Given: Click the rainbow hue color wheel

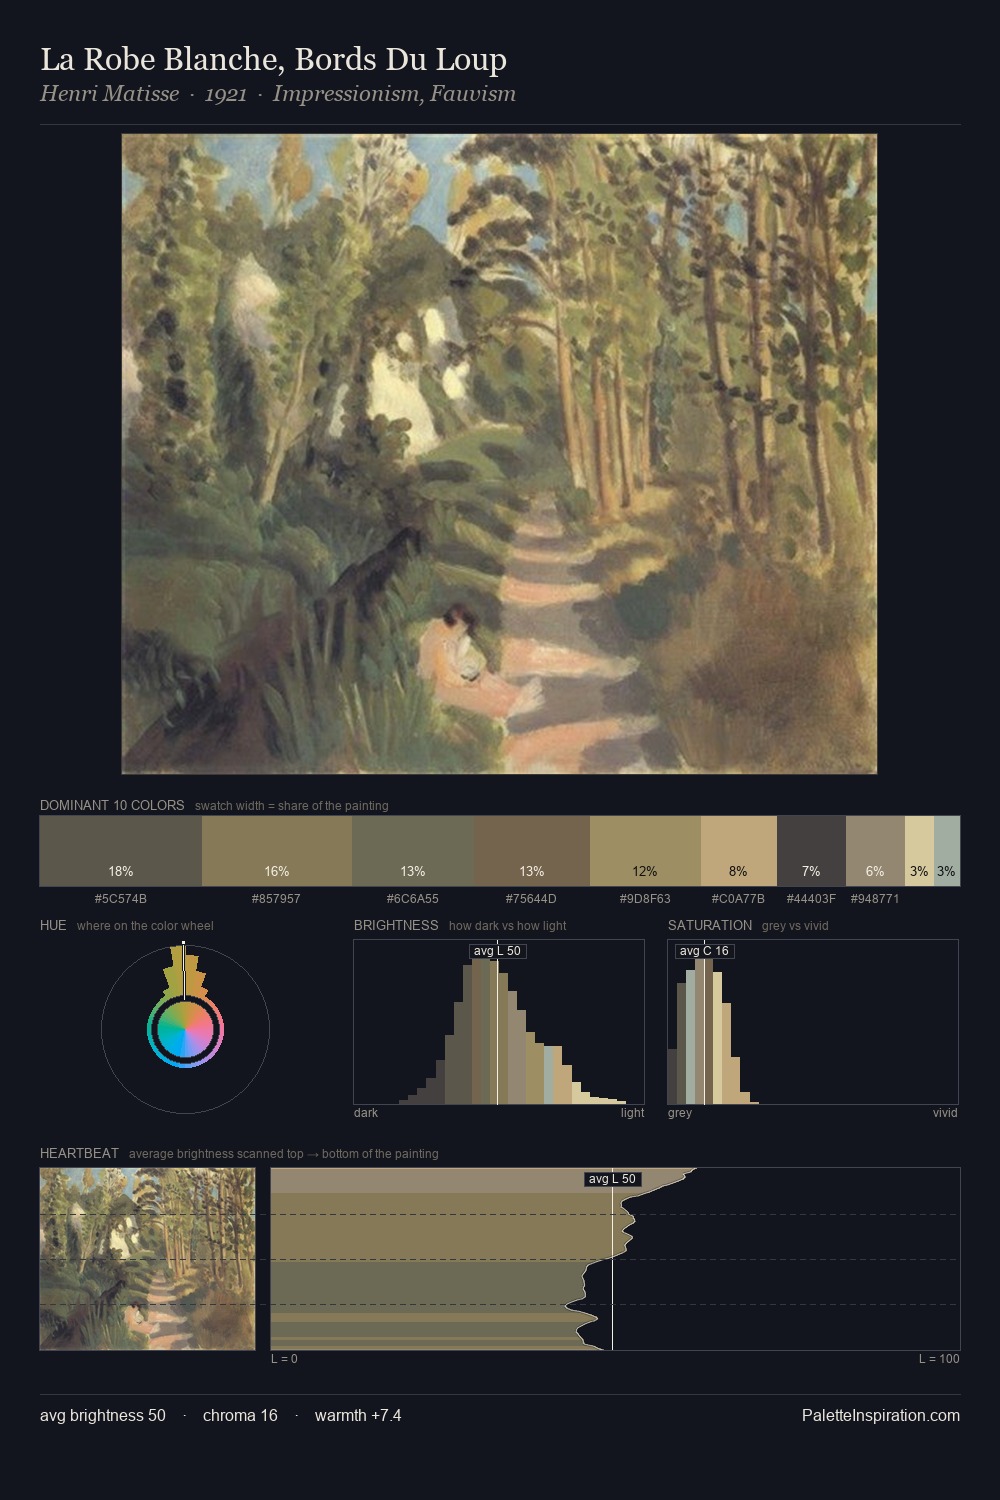Looking at the screenshot, I should [185, 1029].
